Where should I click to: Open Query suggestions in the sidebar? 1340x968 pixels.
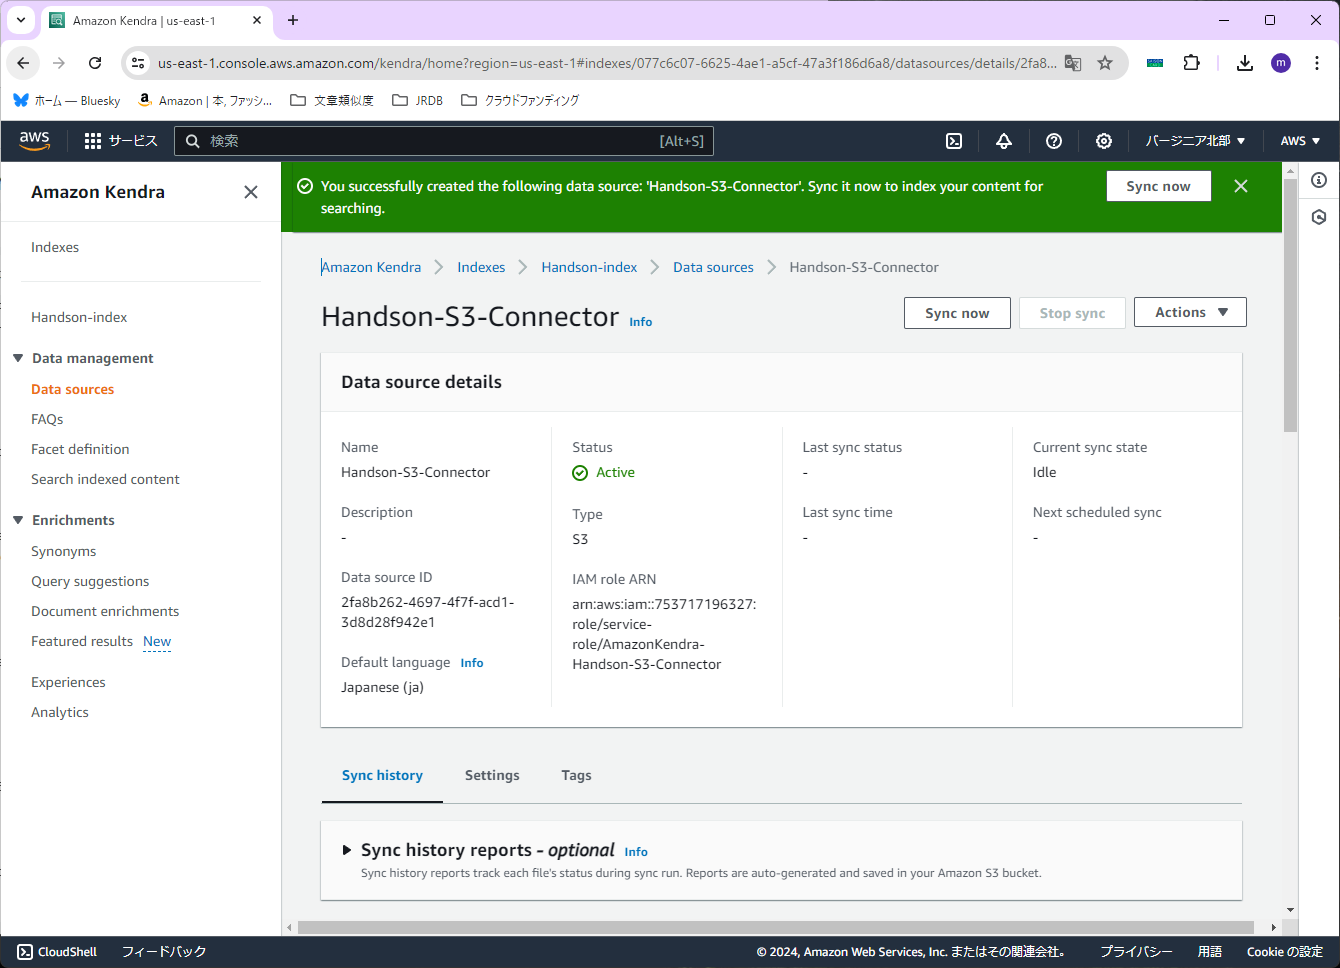click(90, 581)
